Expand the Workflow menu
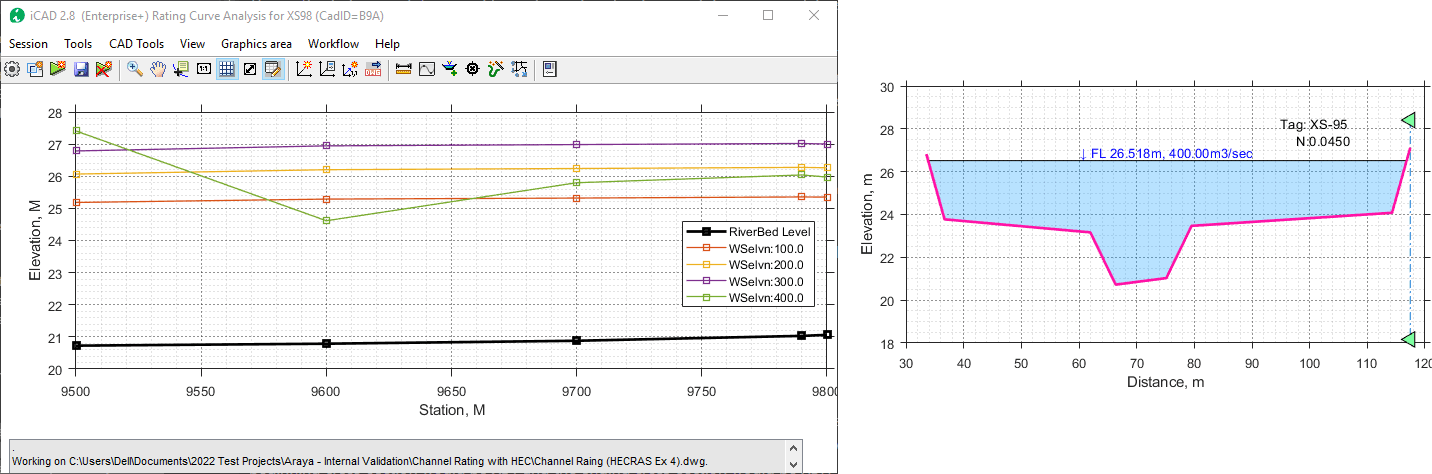Screen dimensions: 1432x474 coord(333,44)
